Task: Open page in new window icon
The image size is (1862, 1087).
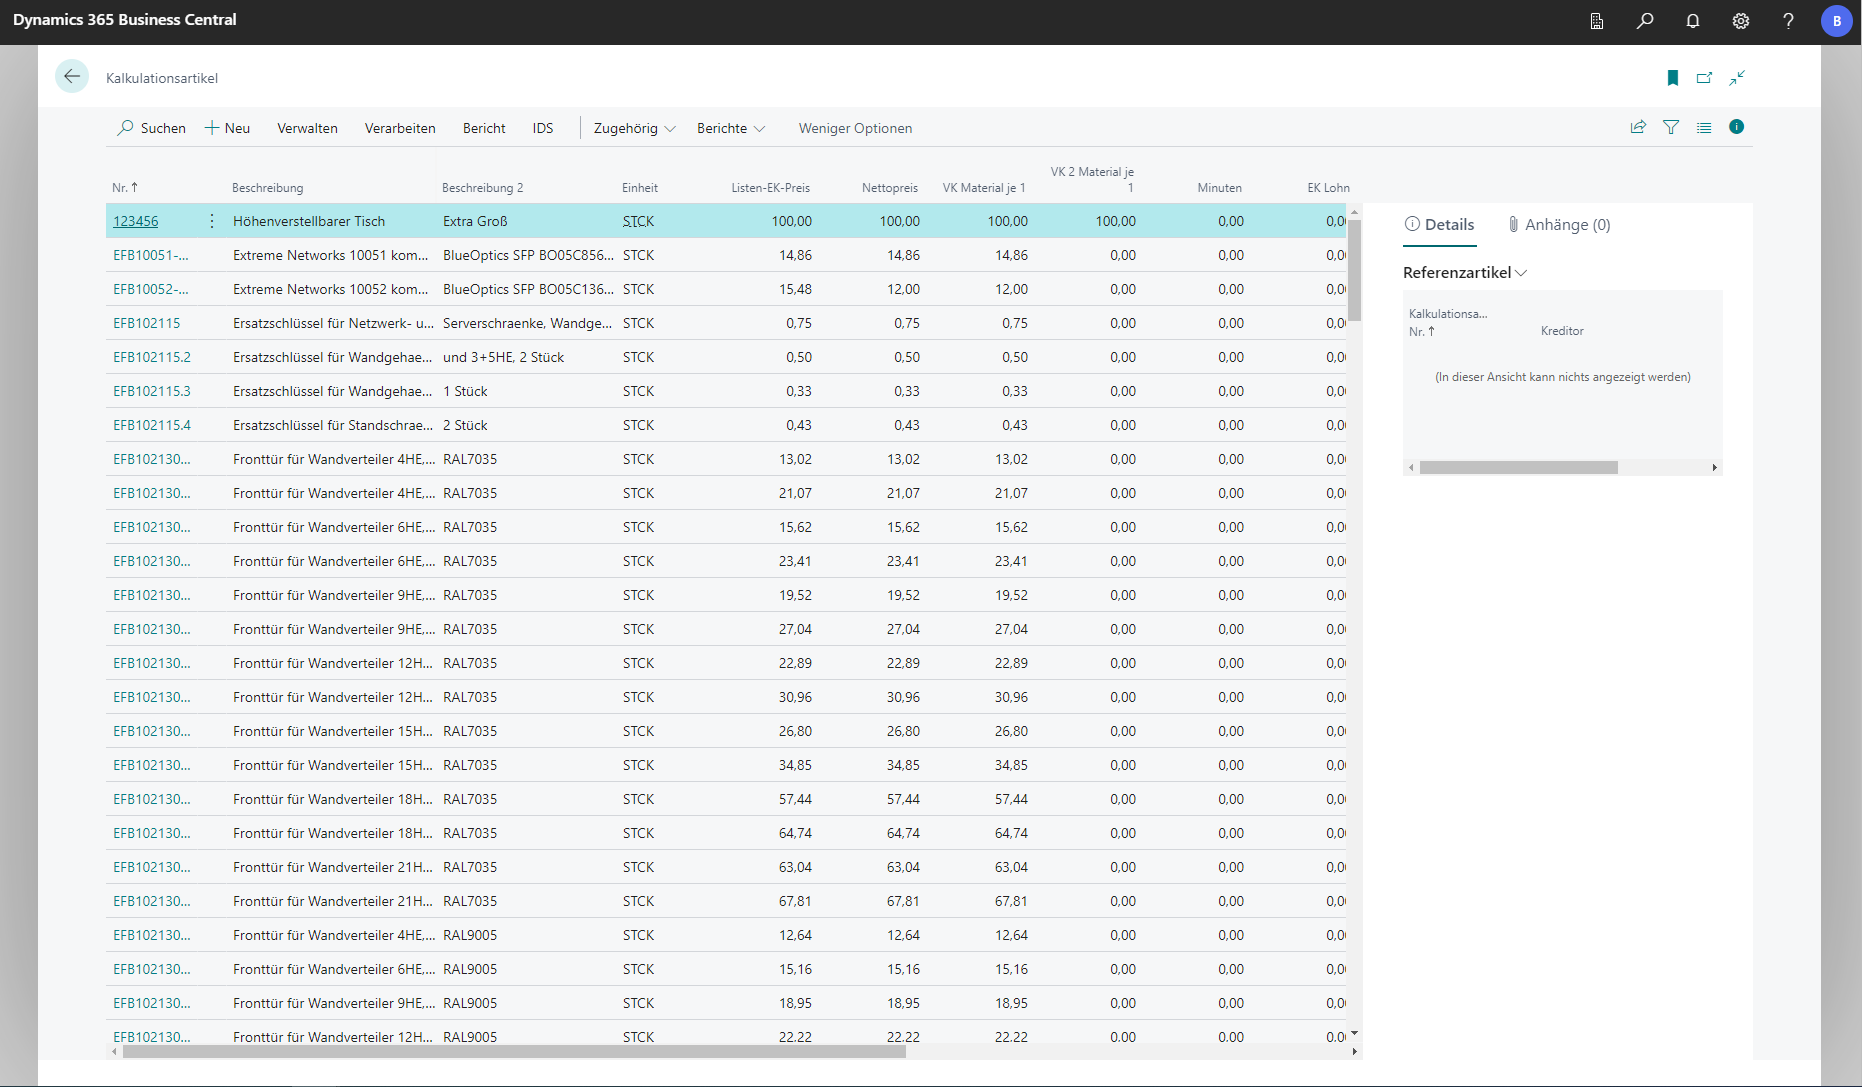Action: 1705,78
